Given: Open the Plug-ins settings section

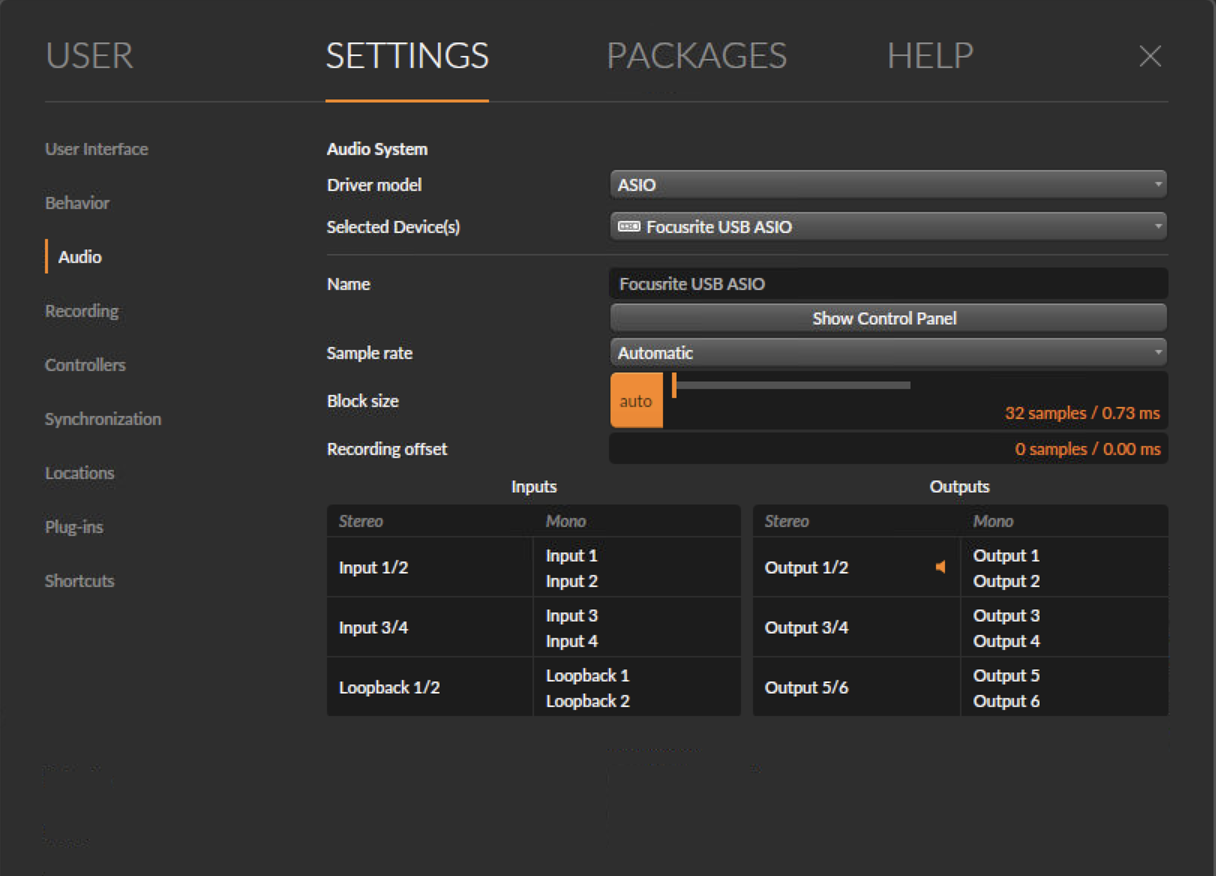Looking at the screenshot, I should [75, 527].
